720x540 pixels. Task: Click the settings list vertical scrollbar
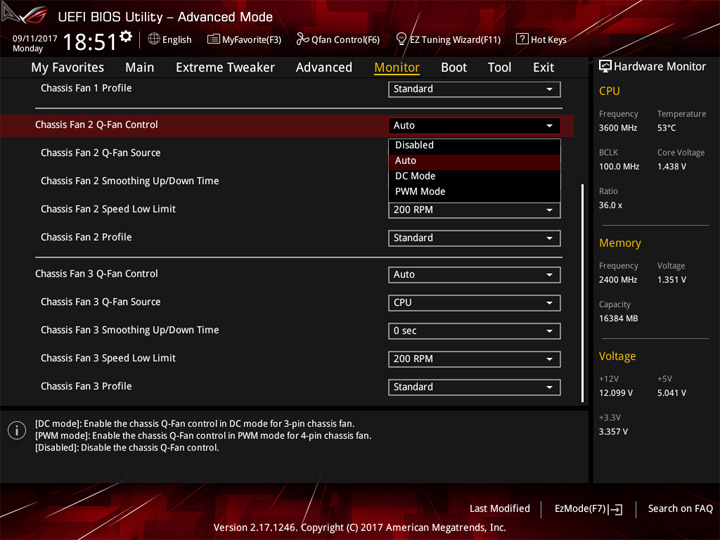(583, 293)
